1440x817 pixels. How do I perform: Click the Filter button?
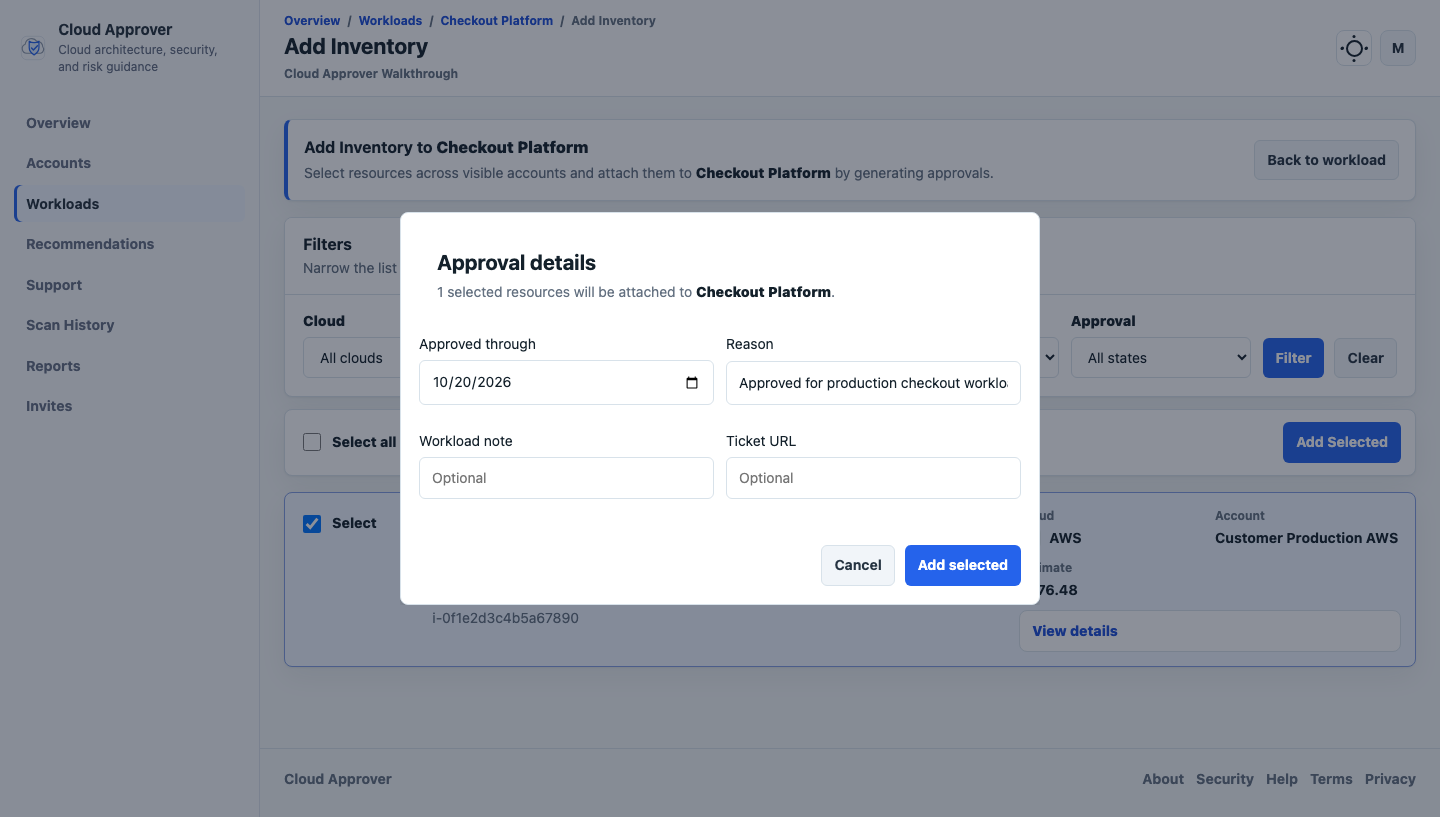pos(1293,358)
